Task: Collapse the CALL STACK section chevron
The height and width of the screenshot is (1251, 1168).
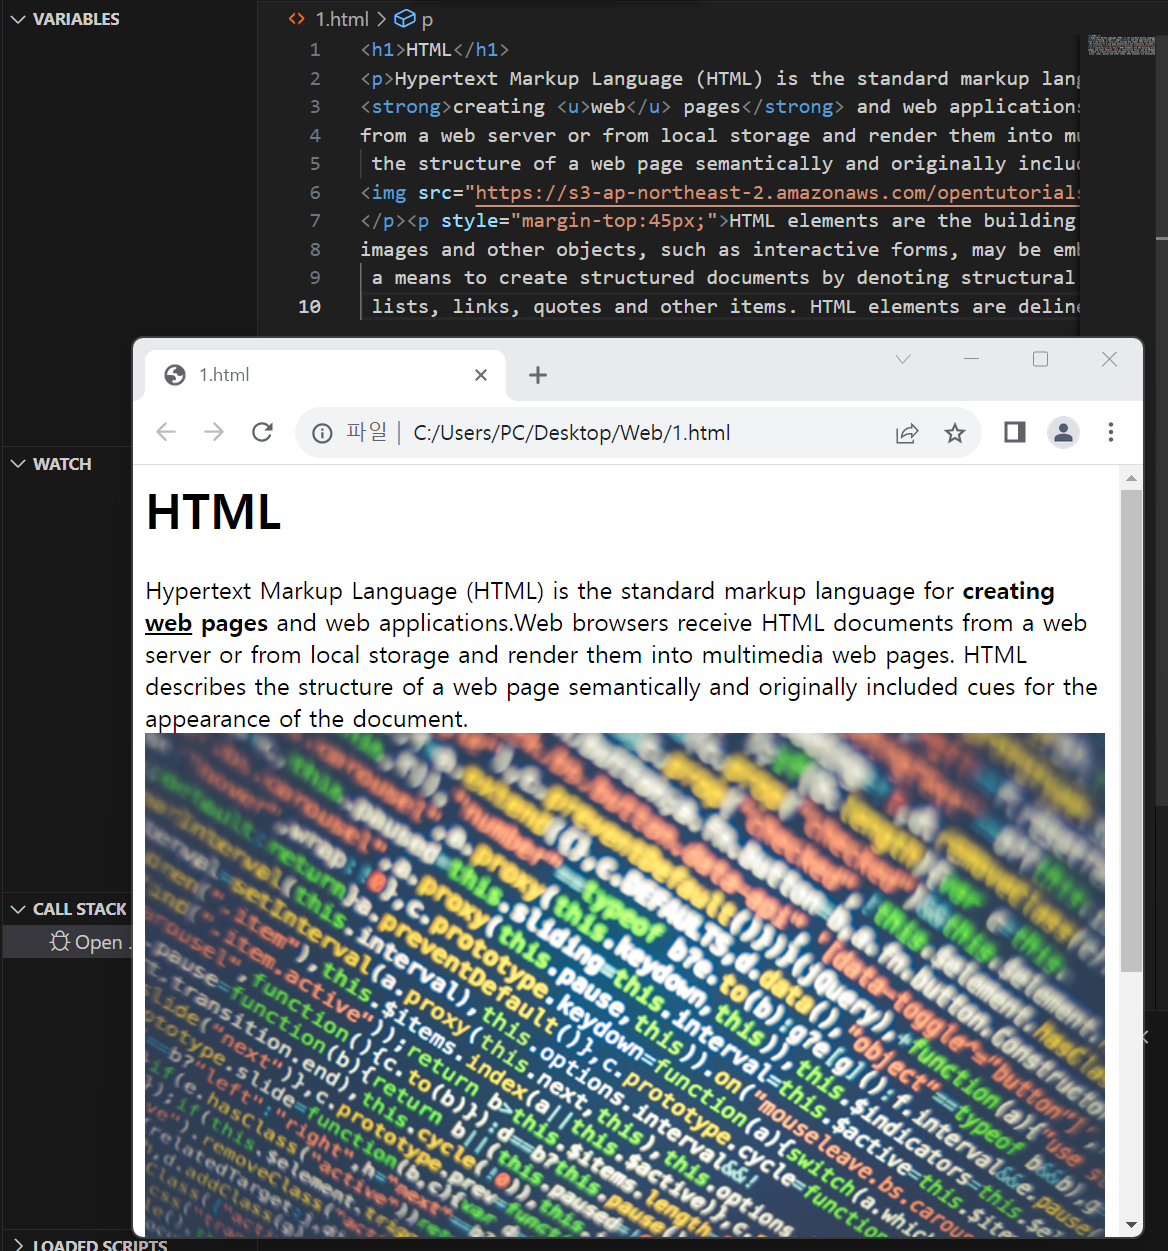Action: 18,909
